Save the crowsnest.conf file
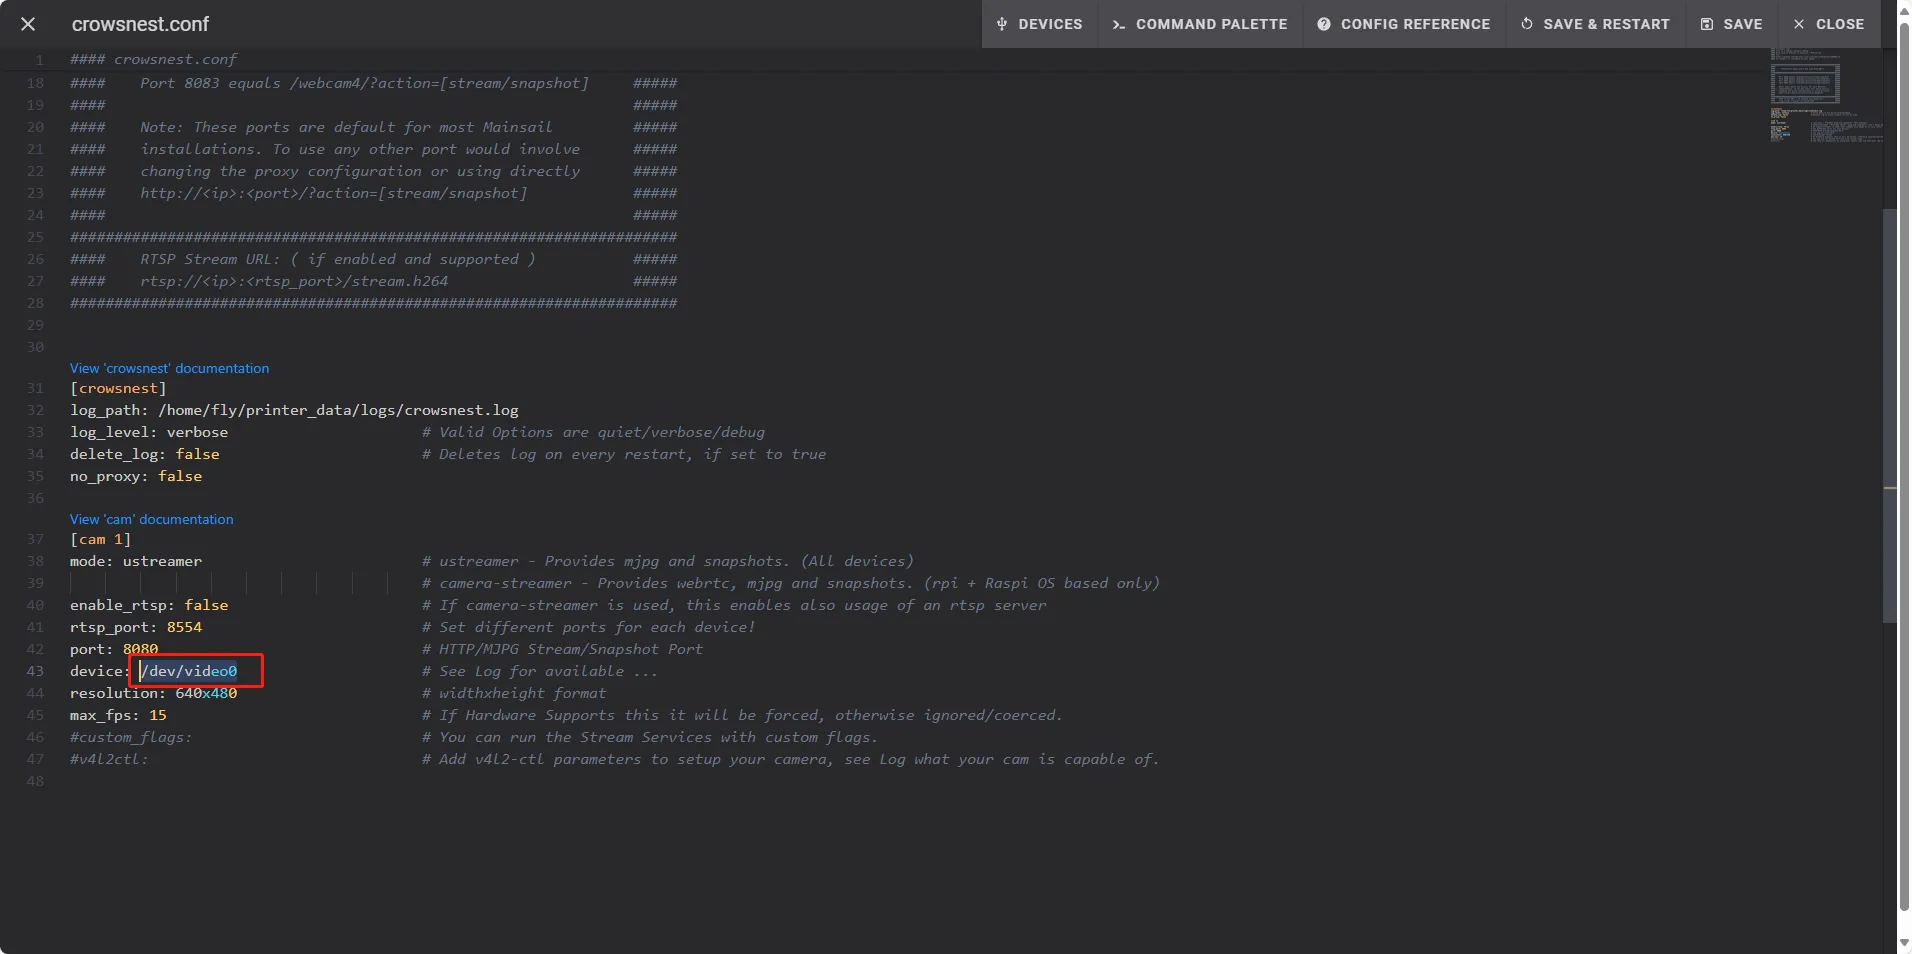 point(1732,24)
